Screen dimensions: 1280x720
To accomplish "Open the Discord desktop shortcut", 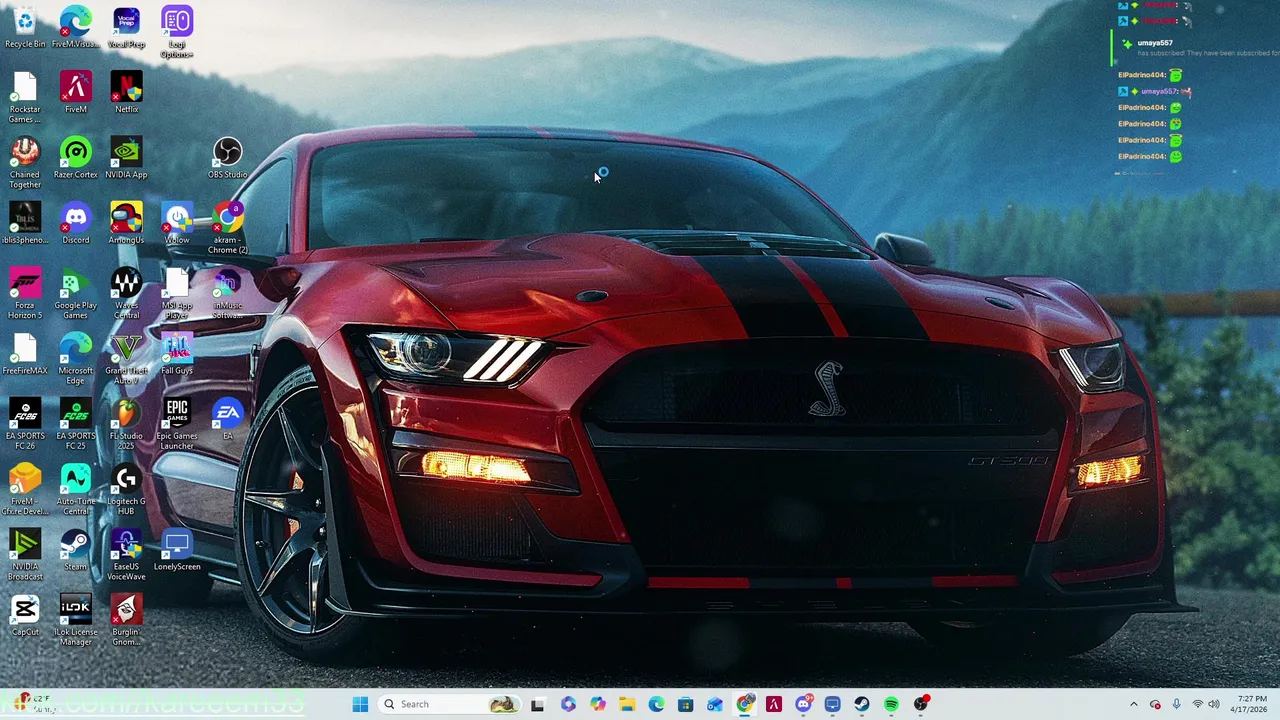I will click(75, 223).
